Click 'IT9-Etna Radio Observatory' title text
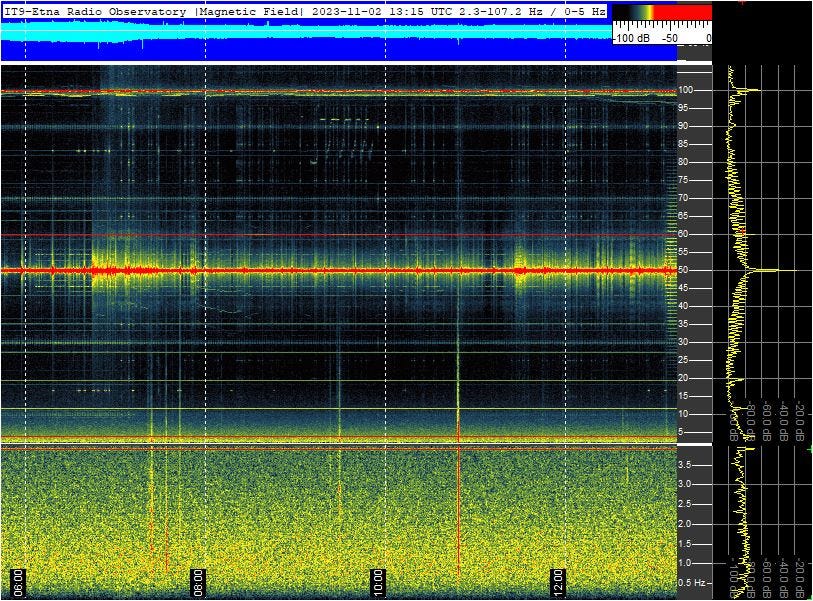Viewport: 813px width, 601px height. [95, 11]
